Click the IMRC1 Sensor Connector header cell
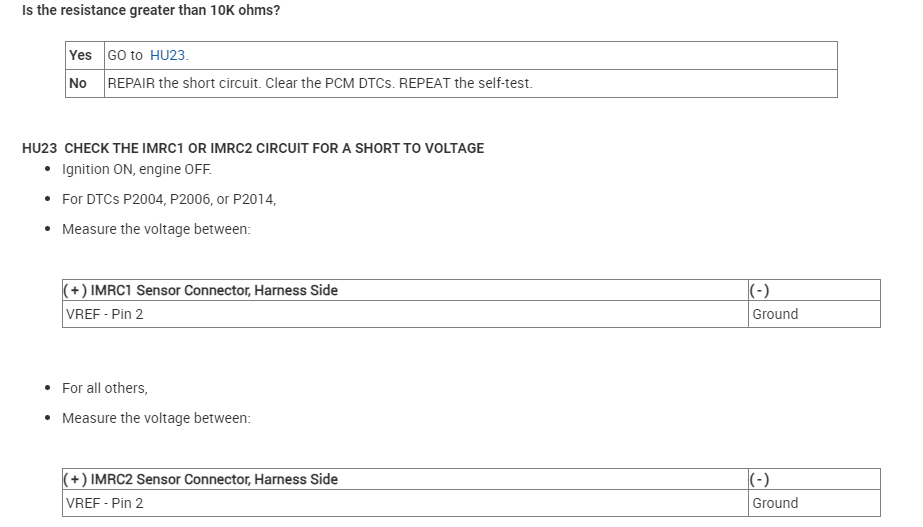The height and width of the screenshot is (527, 923). pos(201,291)
